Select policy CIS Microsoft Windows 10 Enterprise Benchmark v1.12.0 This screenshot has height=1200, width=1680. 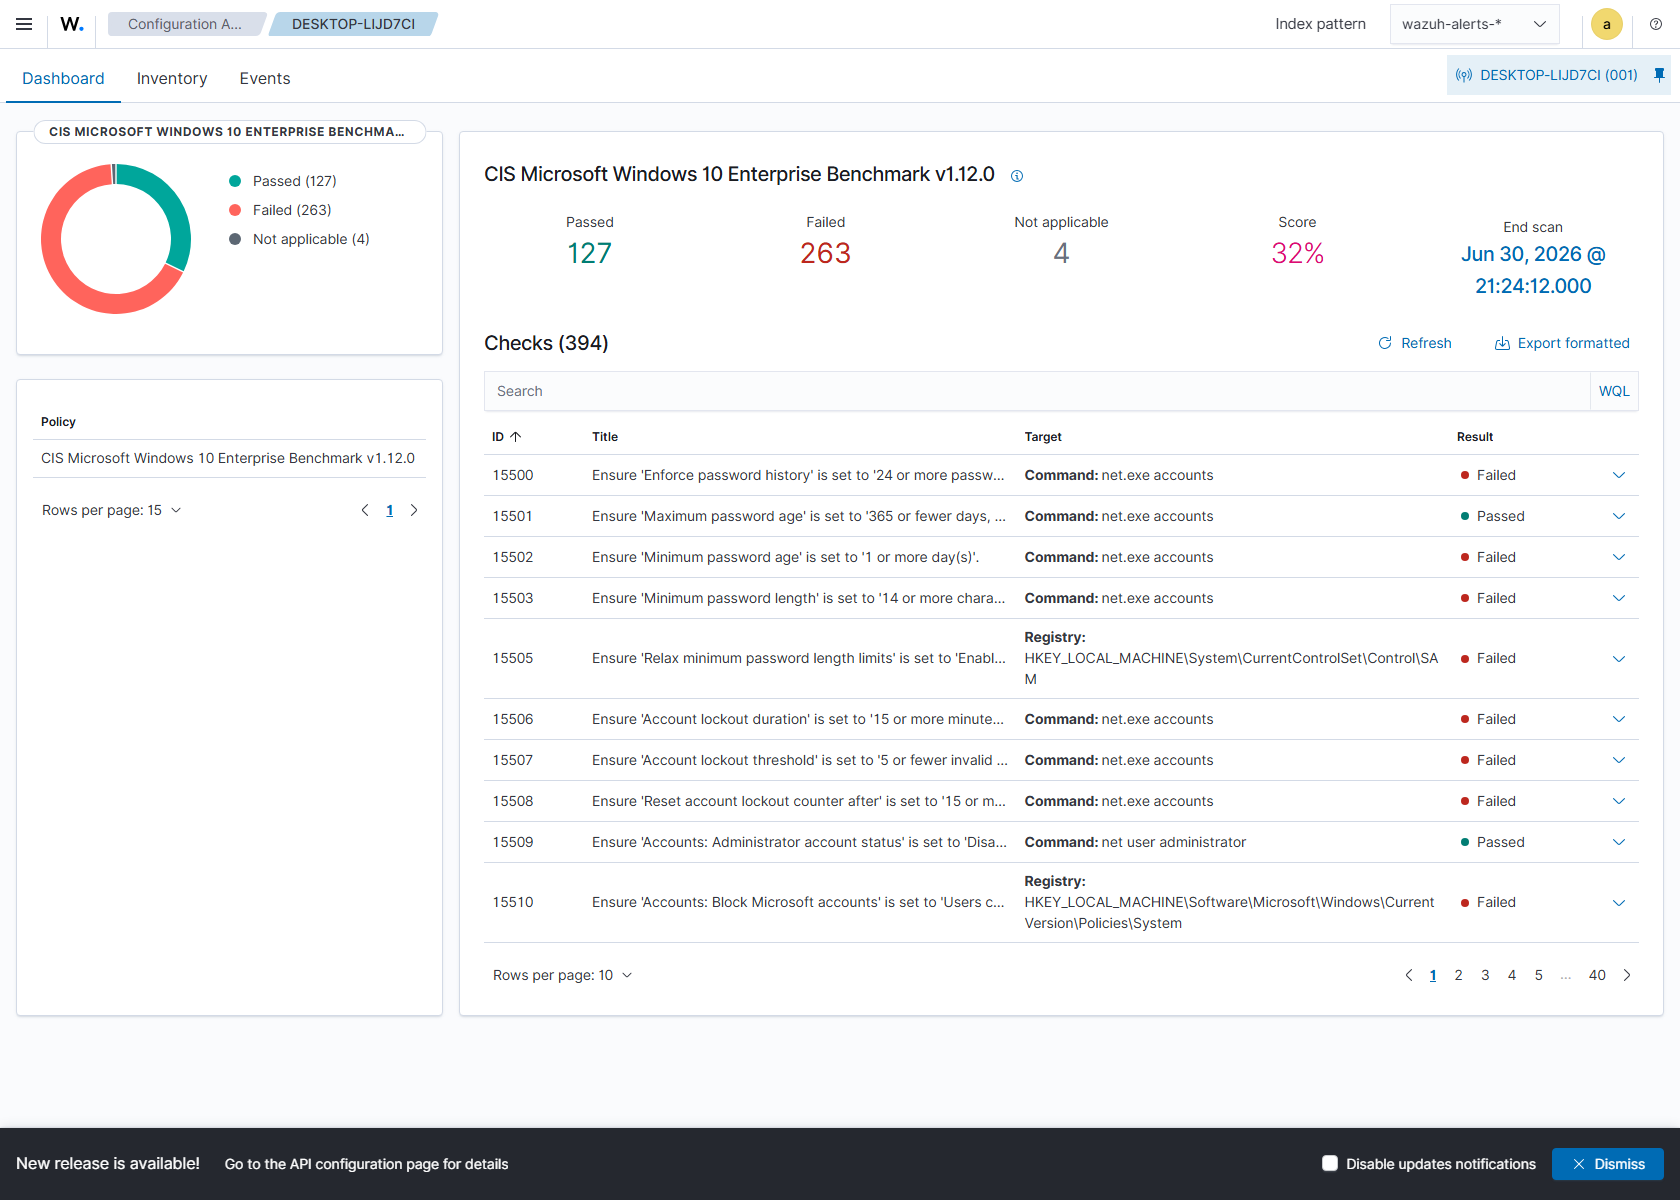coord(228,458)
